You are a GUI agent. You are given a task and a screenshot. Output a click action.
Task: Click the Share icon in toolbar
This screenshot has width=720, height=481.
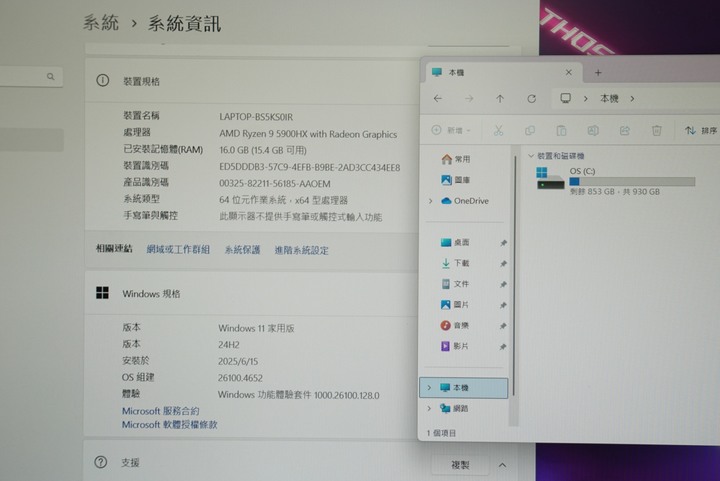pos(624,131)
